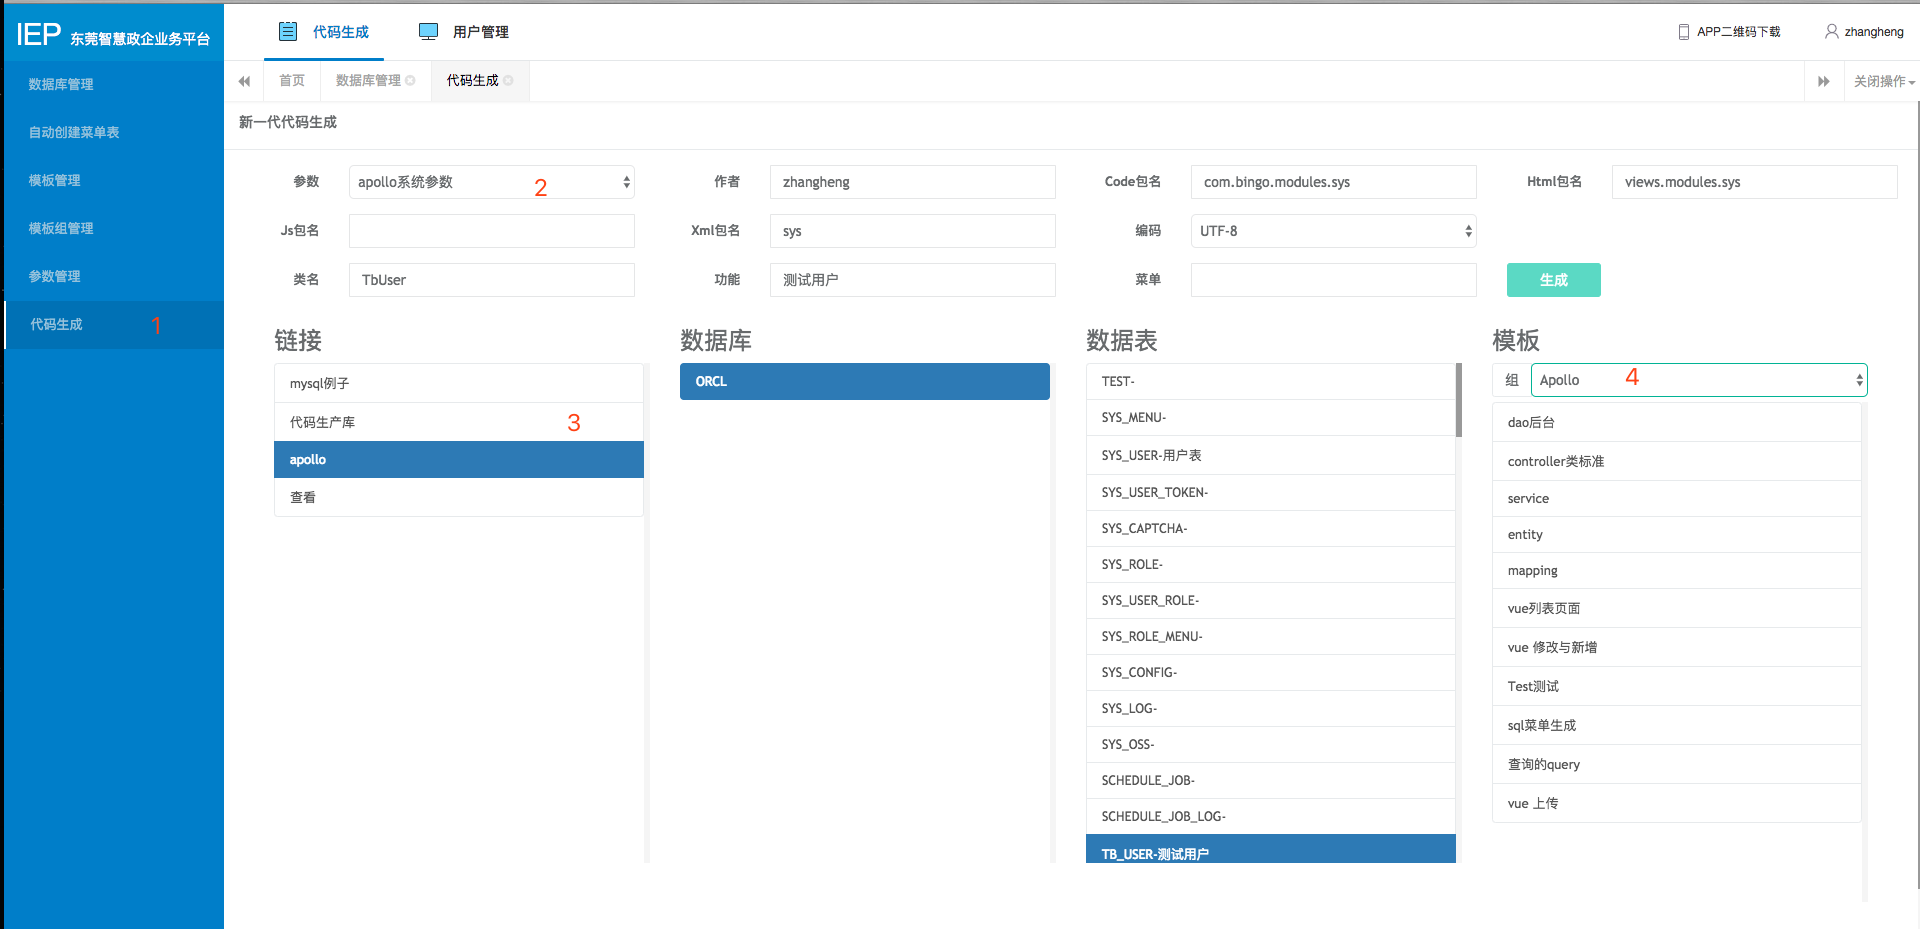Click the 数据表 list scrollbar

pyautogui.click(x=1459, y=400)
